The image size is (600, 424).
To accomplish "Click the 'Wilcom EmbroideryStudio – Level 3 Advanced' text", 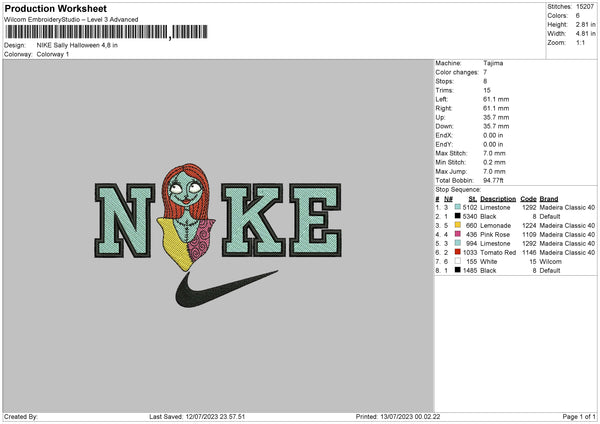I will (71, 20).
